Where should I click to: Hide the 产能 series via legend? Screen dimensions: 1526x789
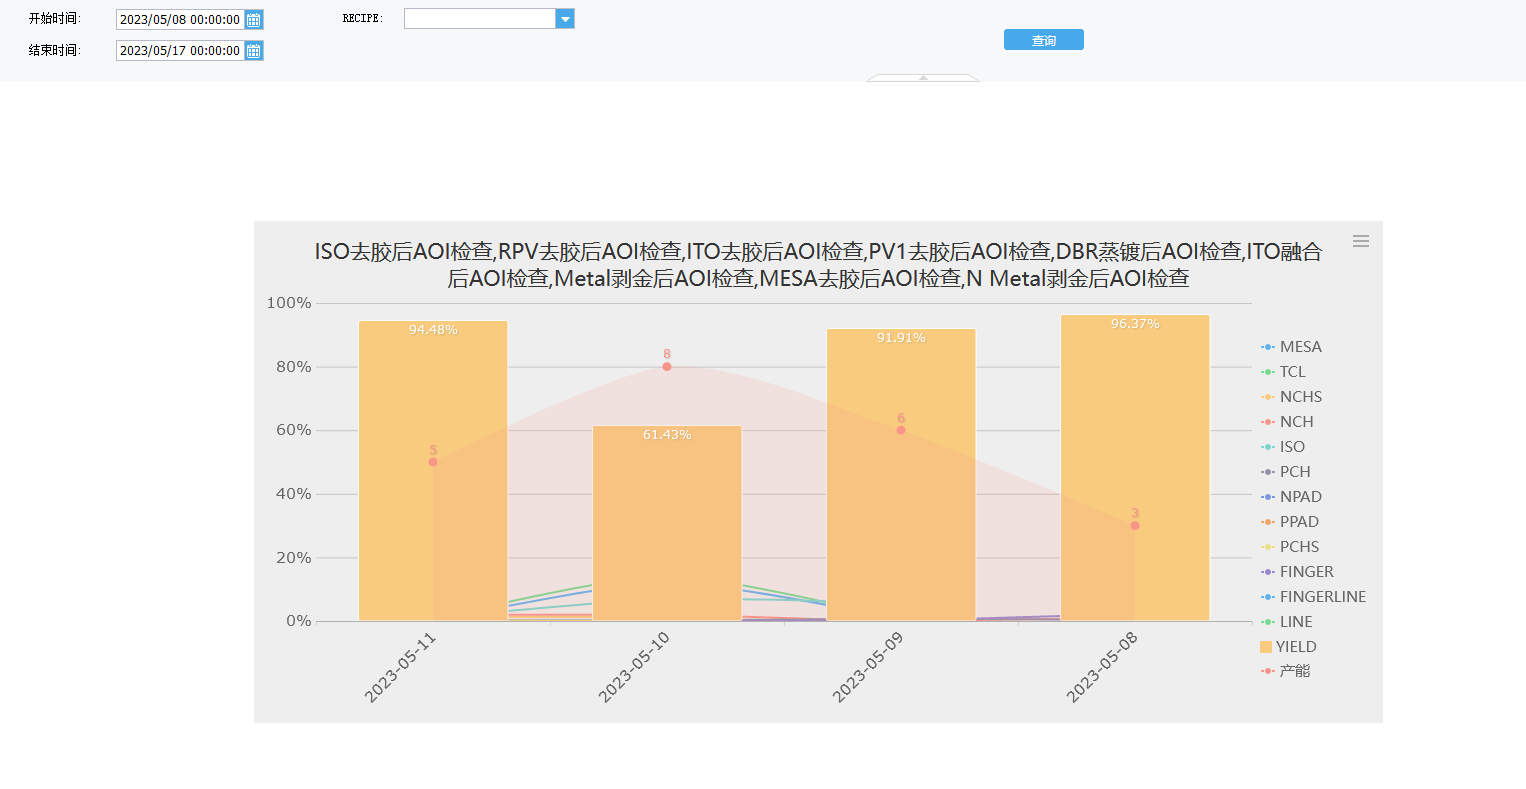coord(1286,671)
